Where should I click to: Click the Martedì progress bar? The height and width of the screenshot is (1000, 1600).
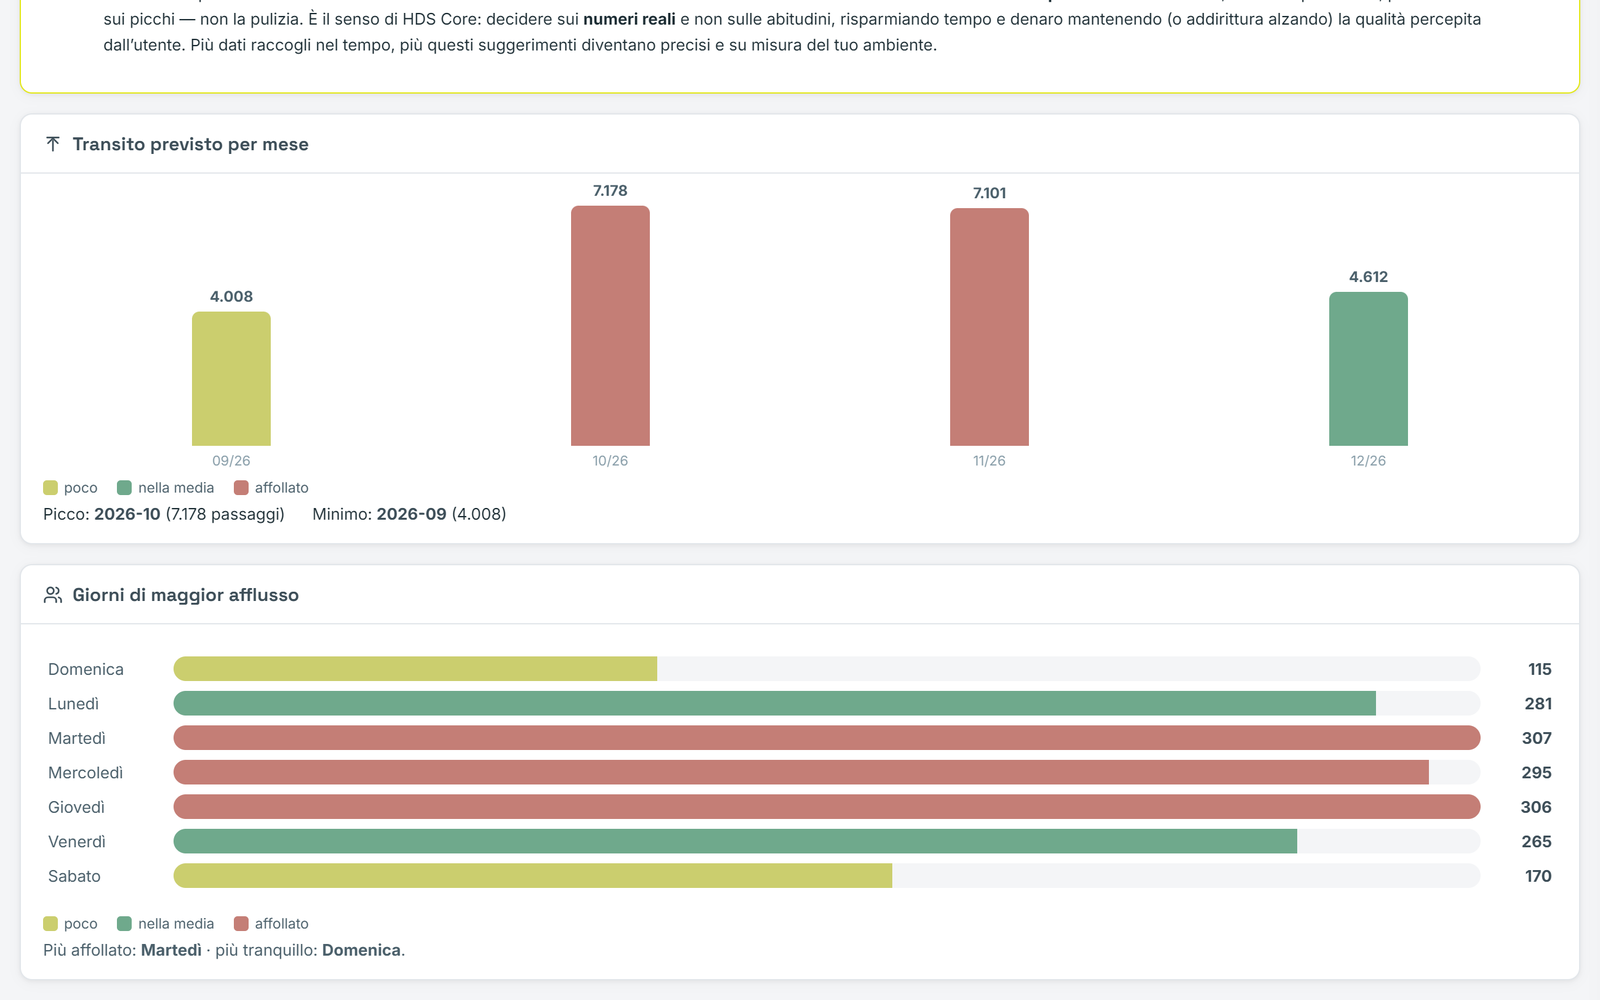(827, 738)
